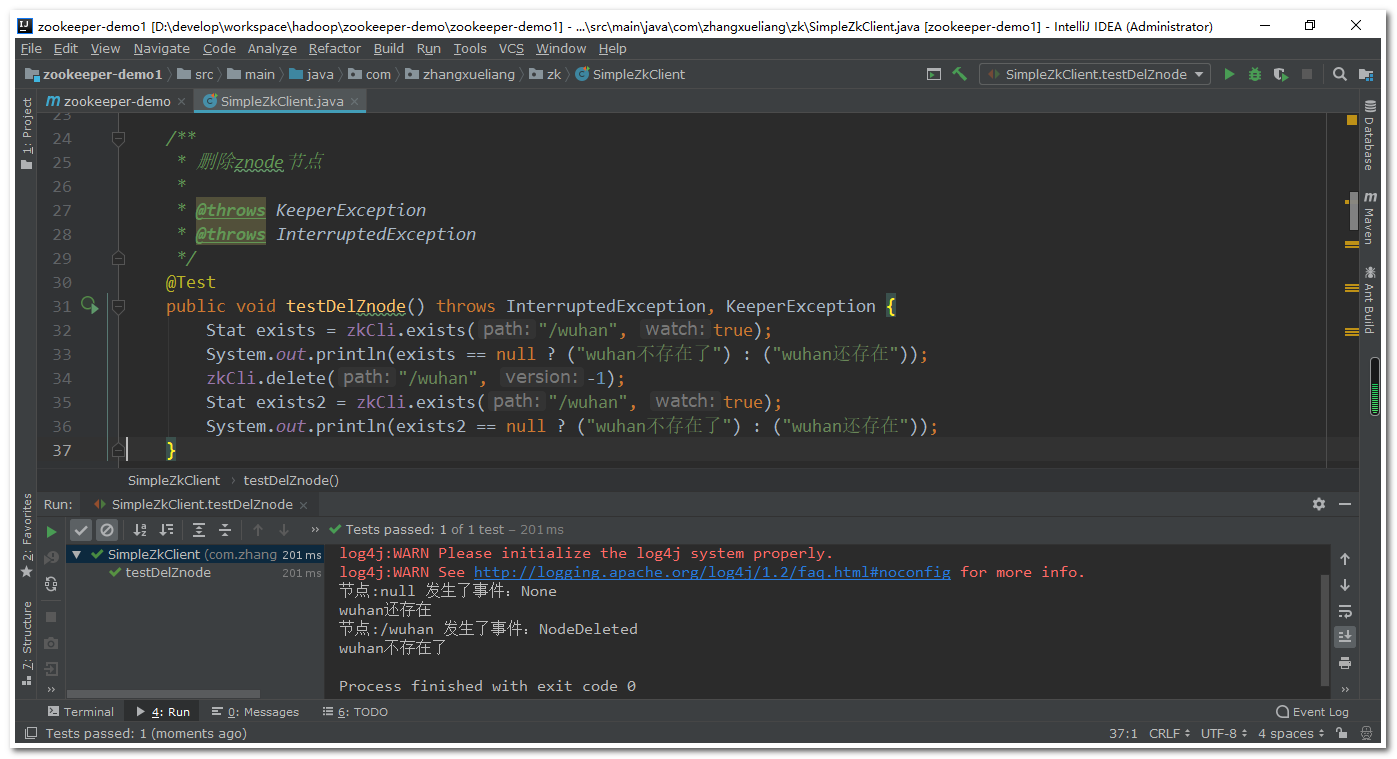Run with Coverage shield icon
Image resolution: width=1397 pixels, height=759 pixels.
[x=1280, y=74]
